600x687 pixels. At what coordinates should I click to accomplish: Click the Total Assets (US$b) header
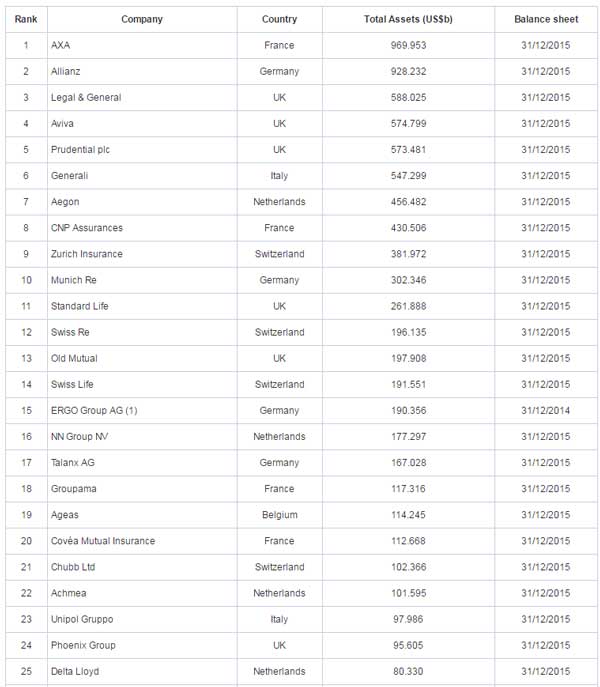[x=405, y=19]
